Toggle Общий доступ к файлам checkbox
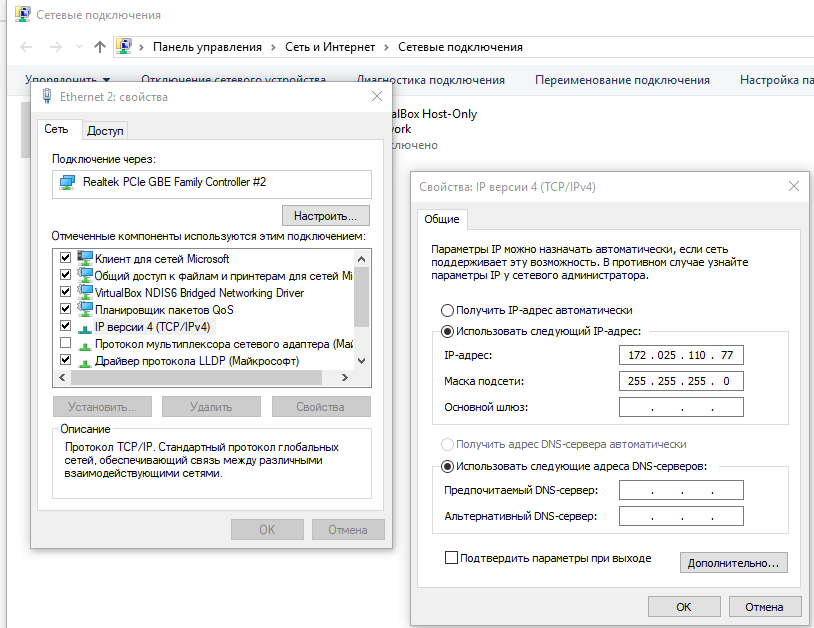Image resolution: width=814 pixels, height=628 pixels. coord(65,275)
